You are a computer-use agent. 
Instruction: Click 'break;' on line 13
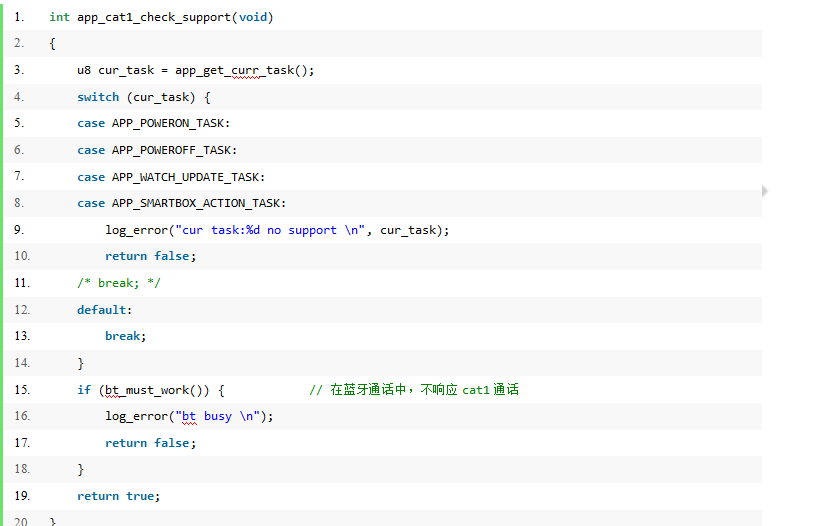tap(126, 336)
